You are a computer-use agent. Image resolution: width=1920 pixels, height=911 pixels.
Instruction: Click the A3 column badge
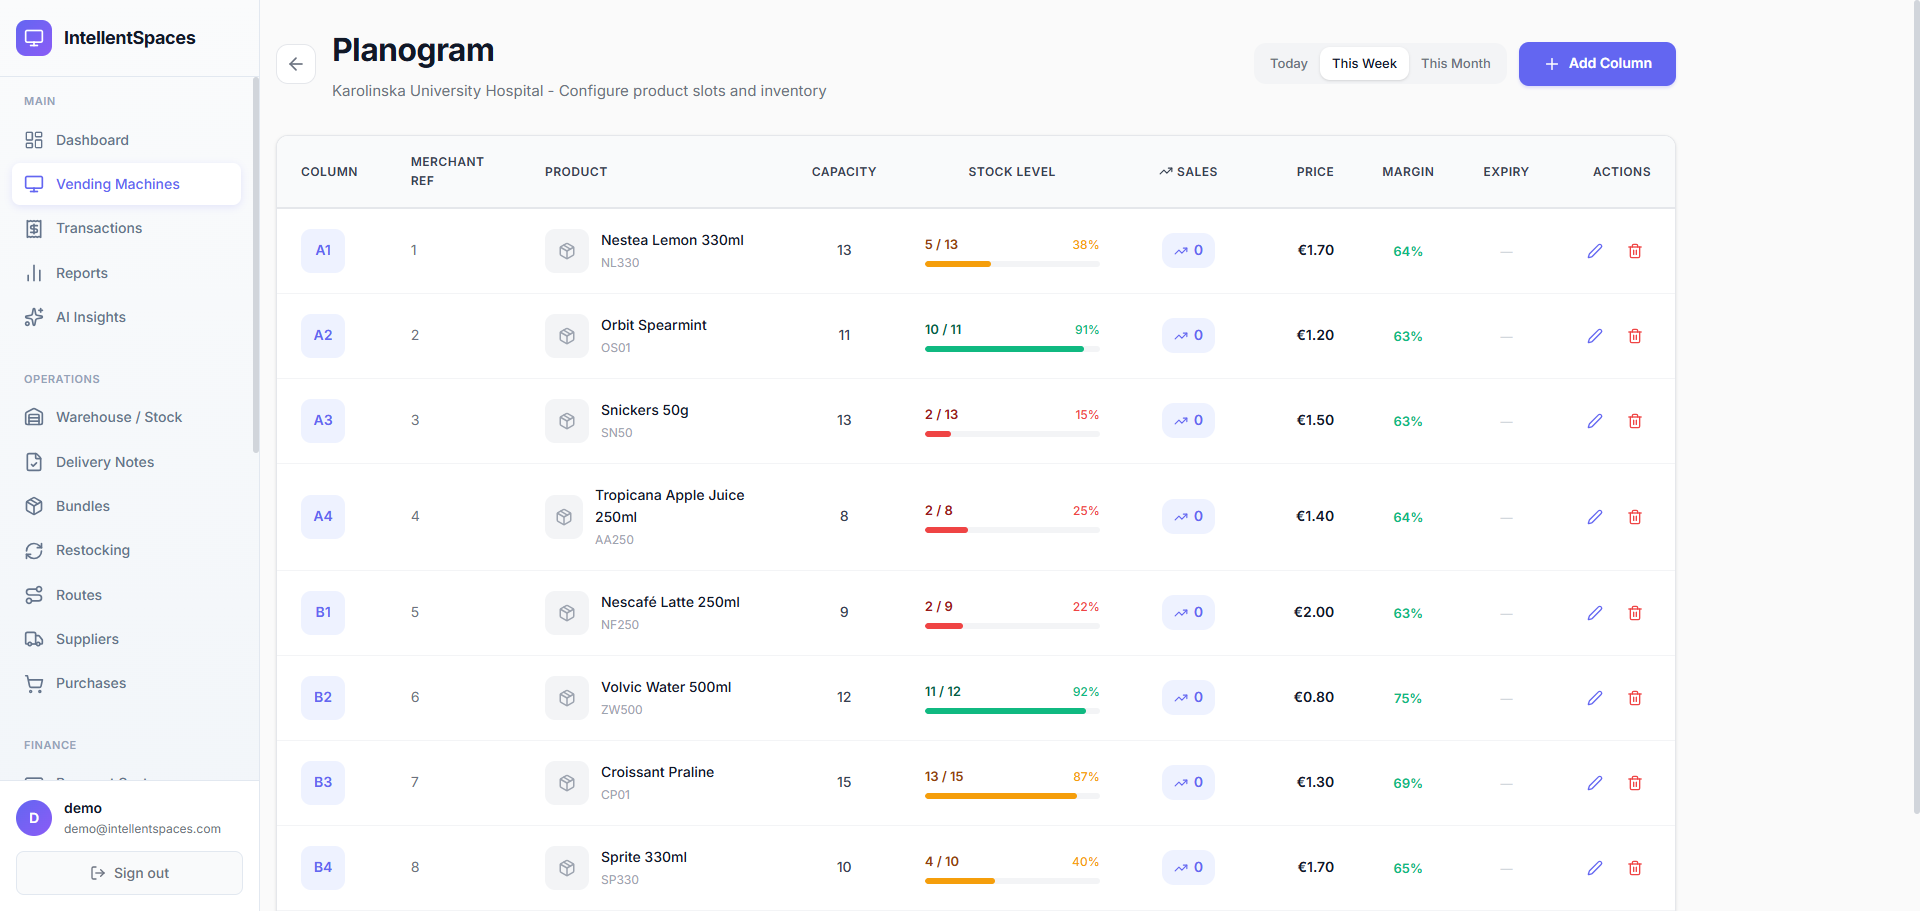(323, 420)
